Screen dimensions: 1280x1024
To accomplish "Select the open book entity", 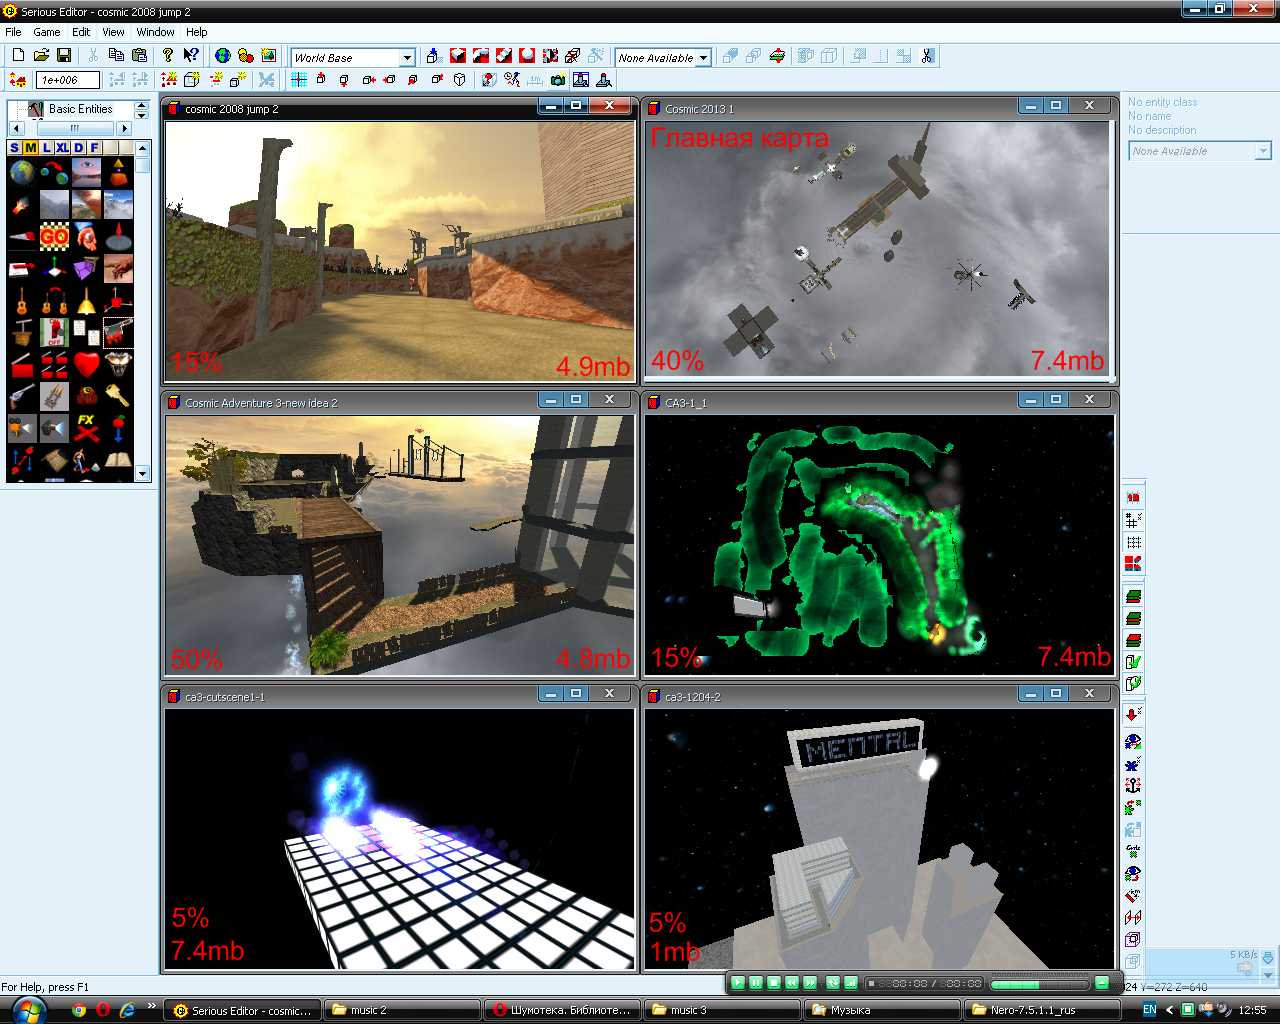I will 118,460.
